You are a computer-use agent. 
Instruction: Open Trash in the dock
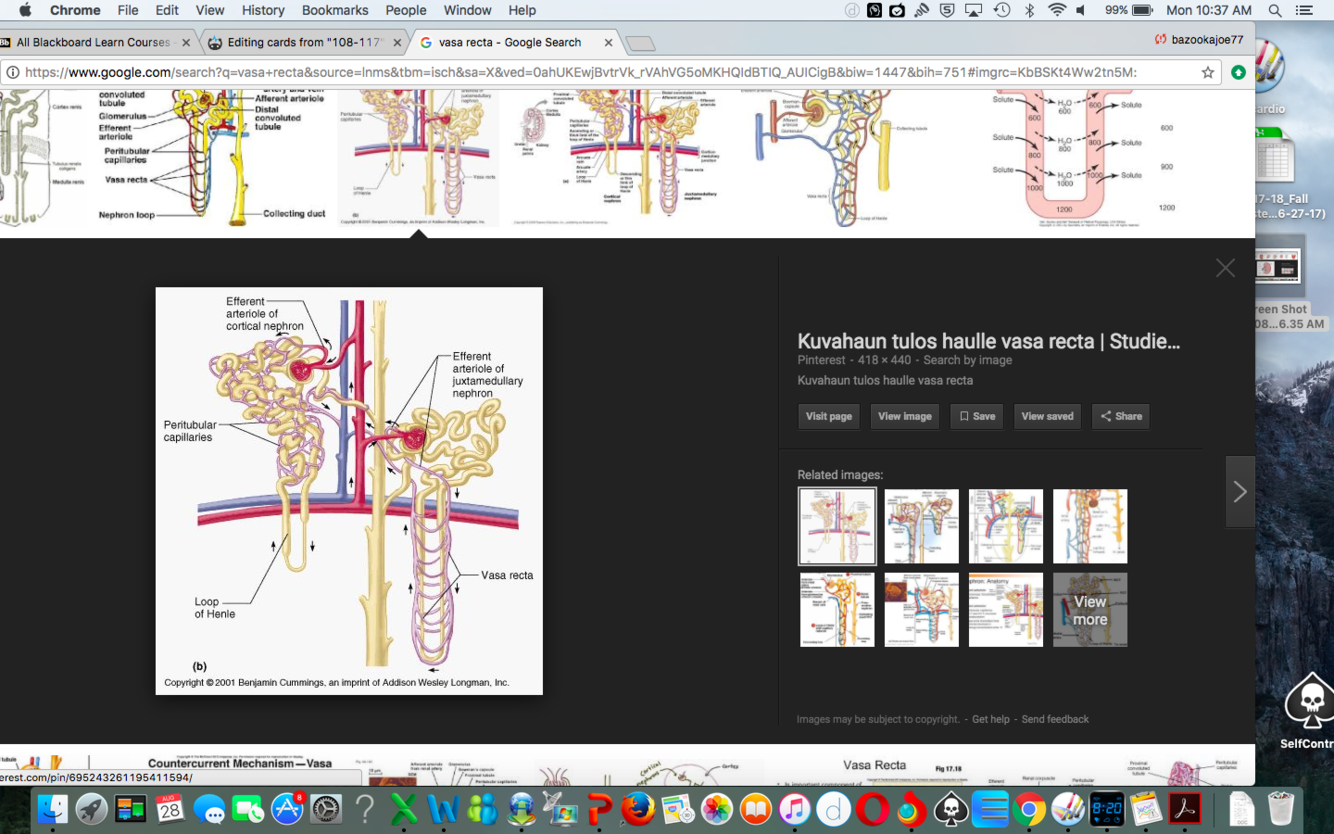(1281, 808)
